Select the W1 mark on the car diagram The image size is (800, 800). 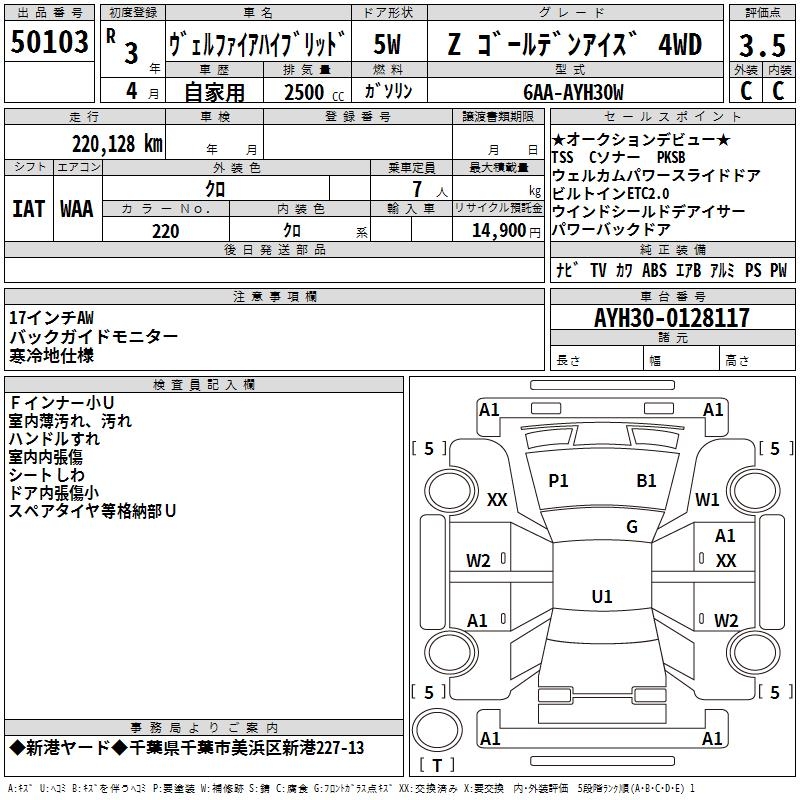(x=708, y=499)
